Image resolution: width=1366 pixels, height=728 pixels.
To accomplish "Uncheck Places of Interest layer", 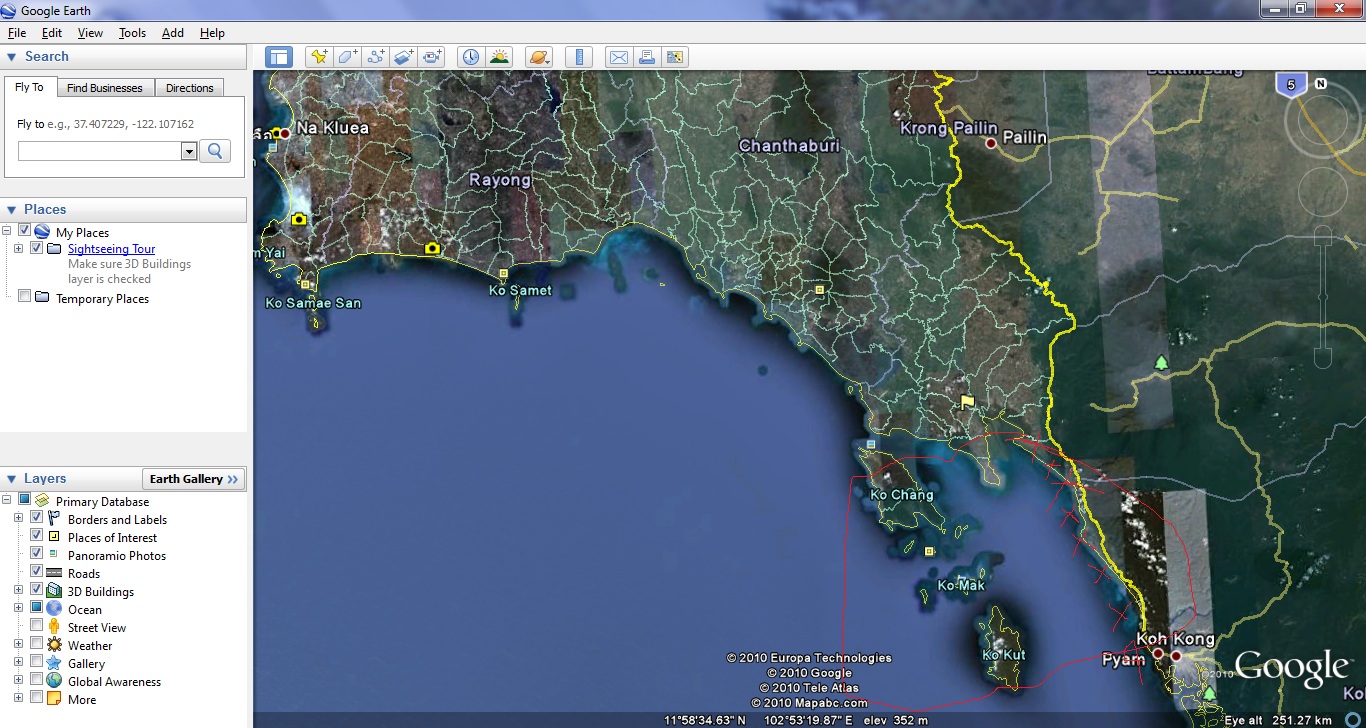I will 37,536.
